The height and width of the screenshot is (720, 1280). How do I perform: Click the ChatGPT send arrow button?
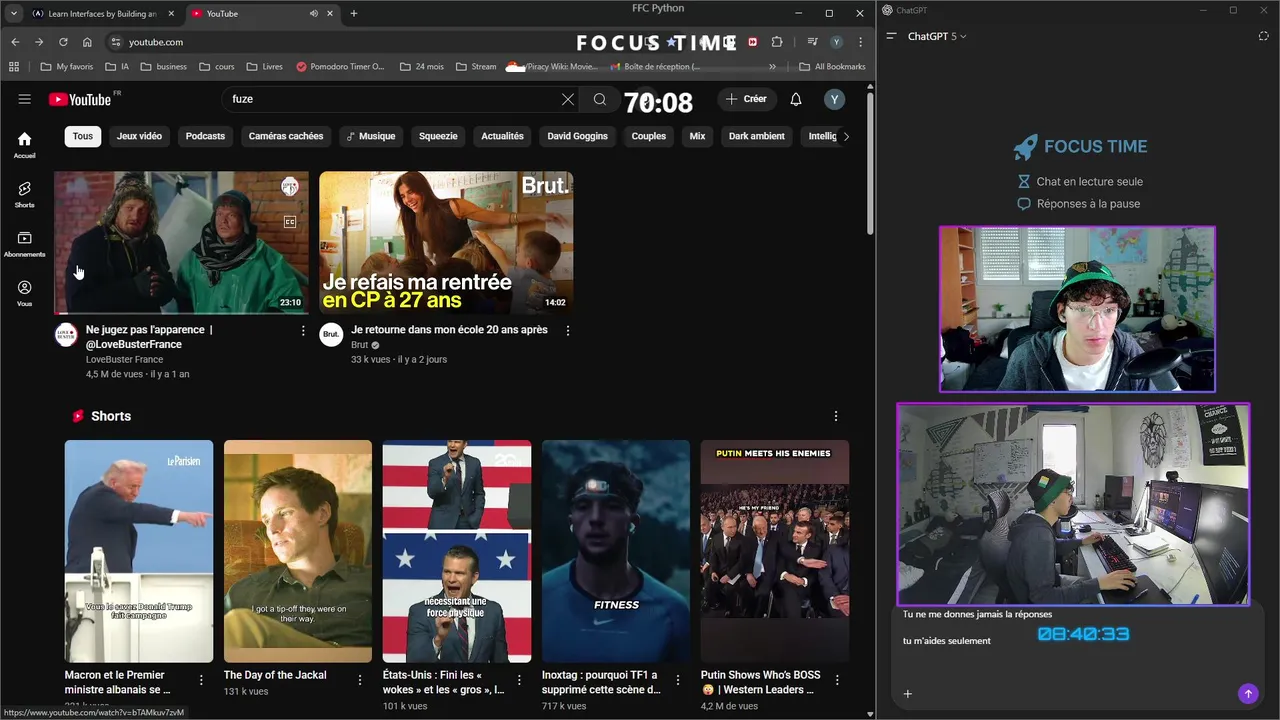tap(1248, 693)
